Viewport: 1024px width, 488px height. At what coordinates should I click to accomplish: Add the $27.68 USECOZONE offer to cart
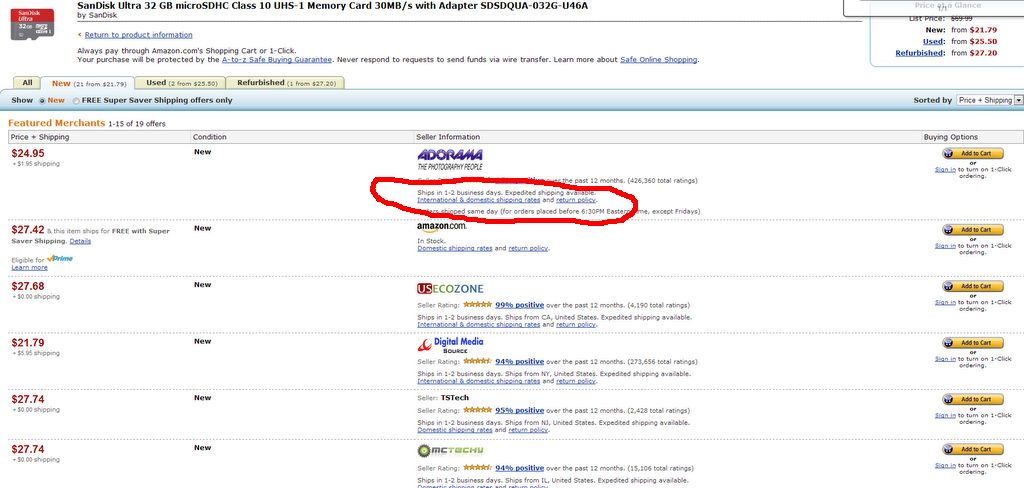972,286
